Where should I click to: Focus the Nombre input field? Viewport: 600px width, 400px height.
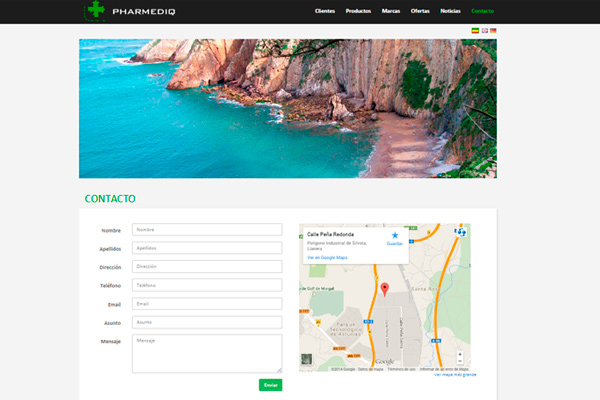point(207,230)
